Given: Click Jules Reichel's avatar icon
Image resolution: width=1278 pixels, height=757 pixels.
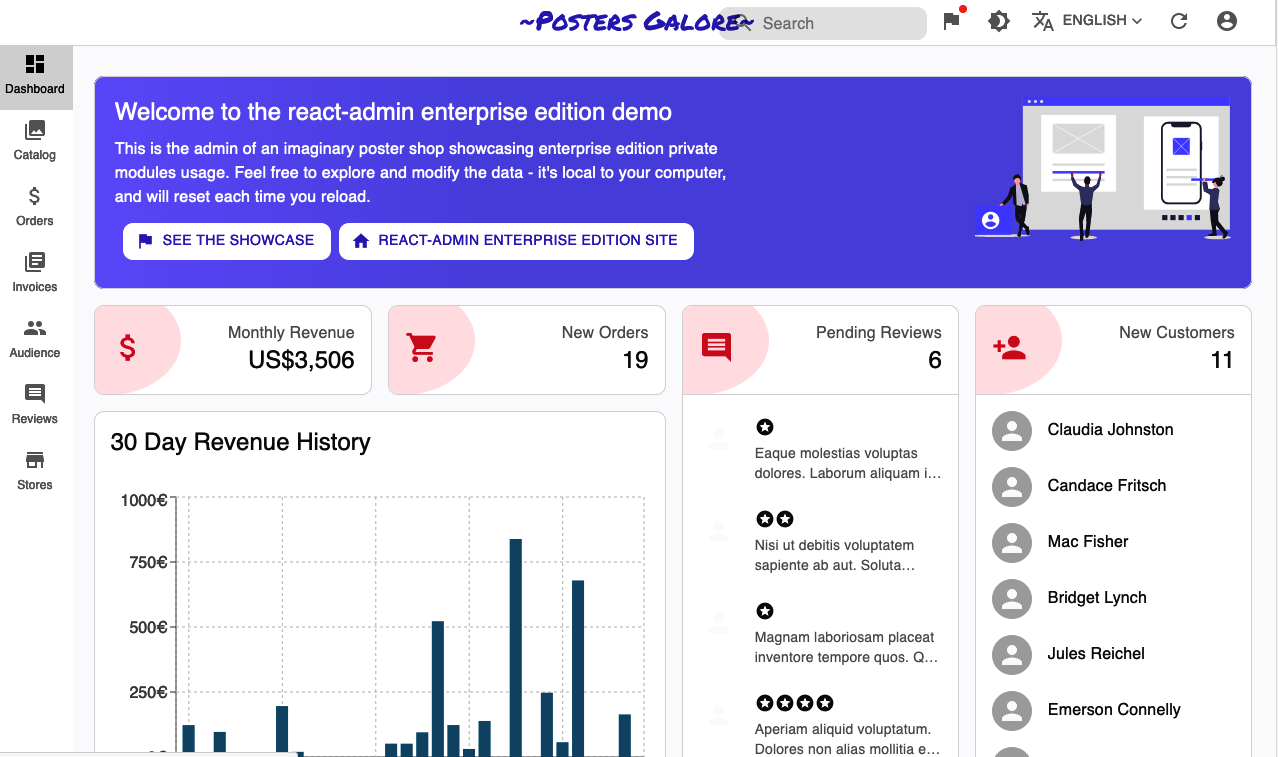Looking at the screenshot, I should click(1012, 655).
